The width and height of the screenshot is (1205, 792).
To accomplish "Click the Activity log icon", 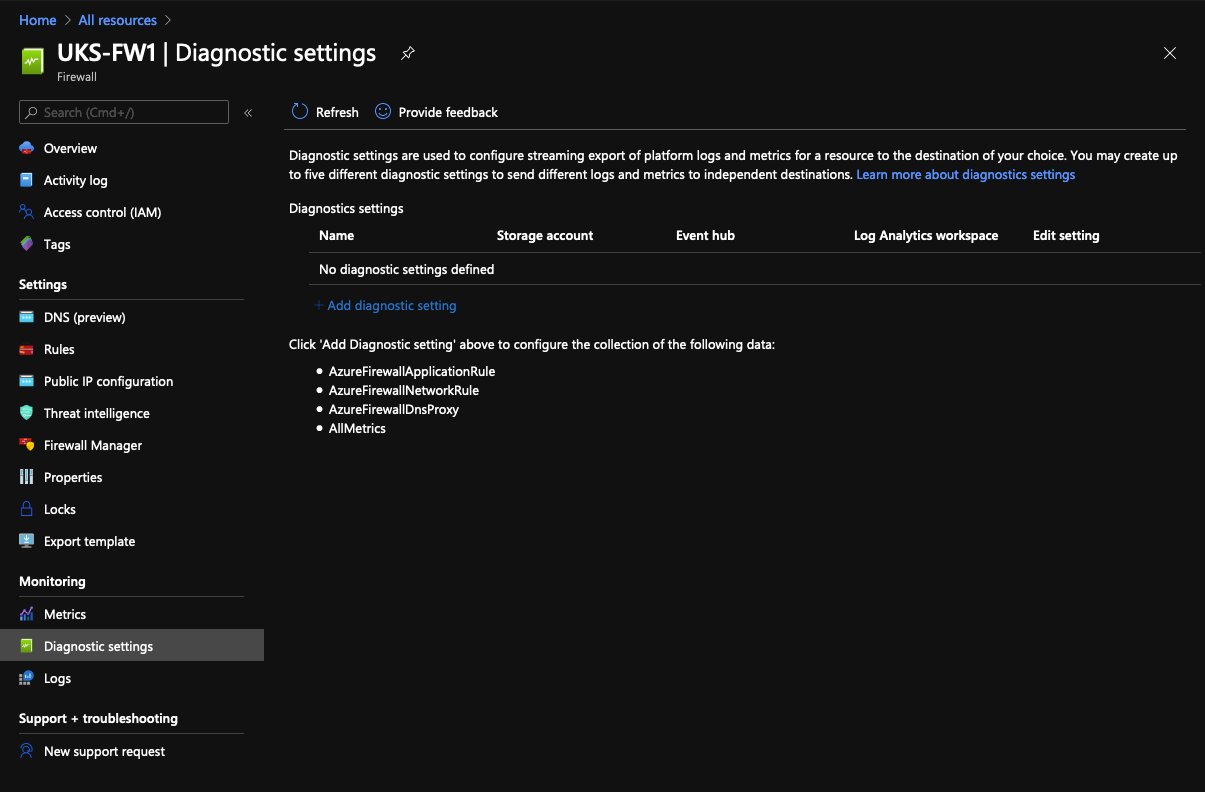I will click(27, 180).
